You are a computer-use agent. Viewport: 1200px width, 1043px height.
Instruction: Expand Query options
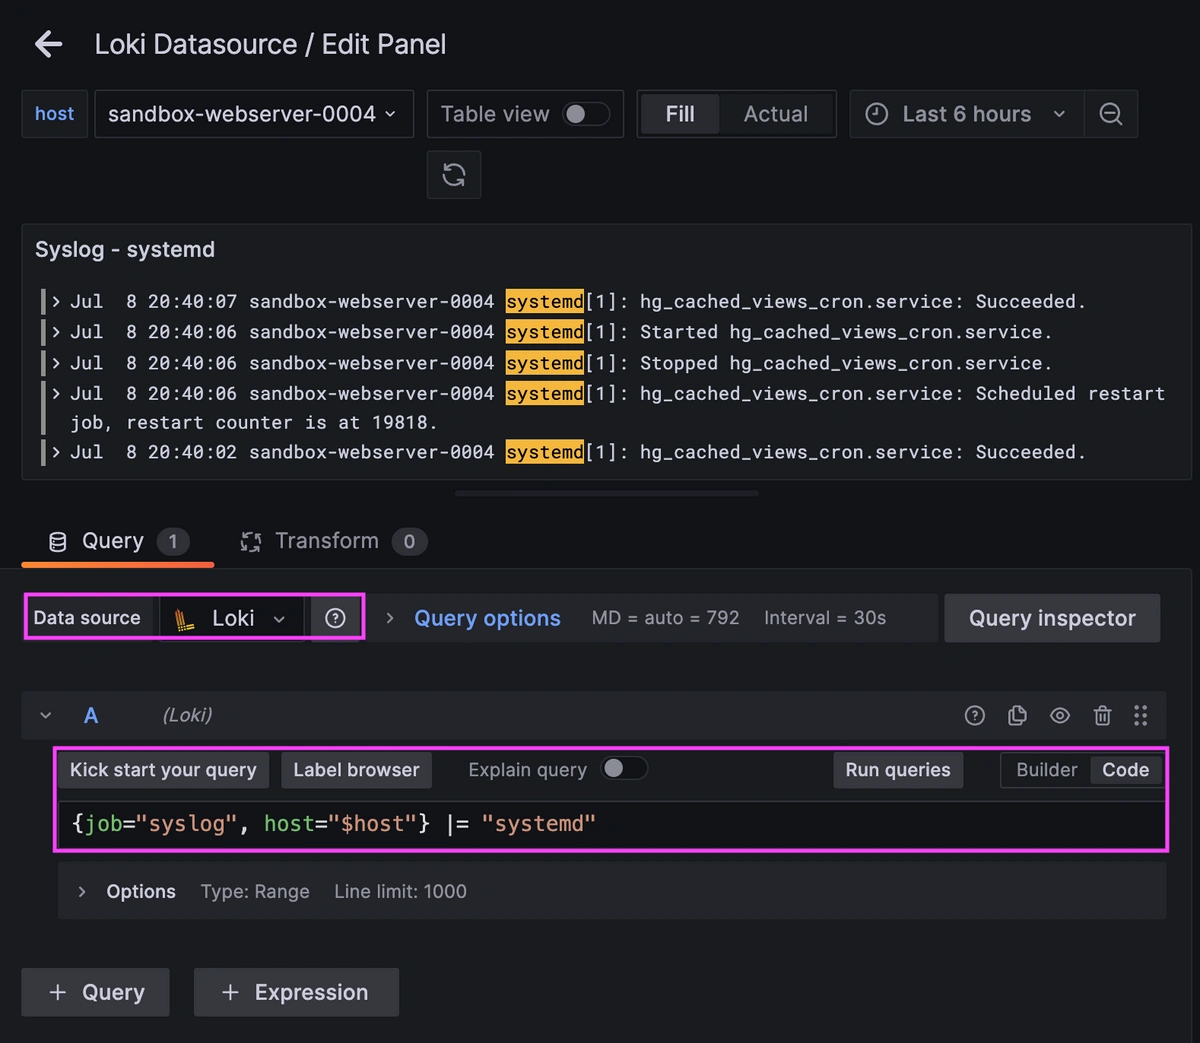click(x=487, y=618)
